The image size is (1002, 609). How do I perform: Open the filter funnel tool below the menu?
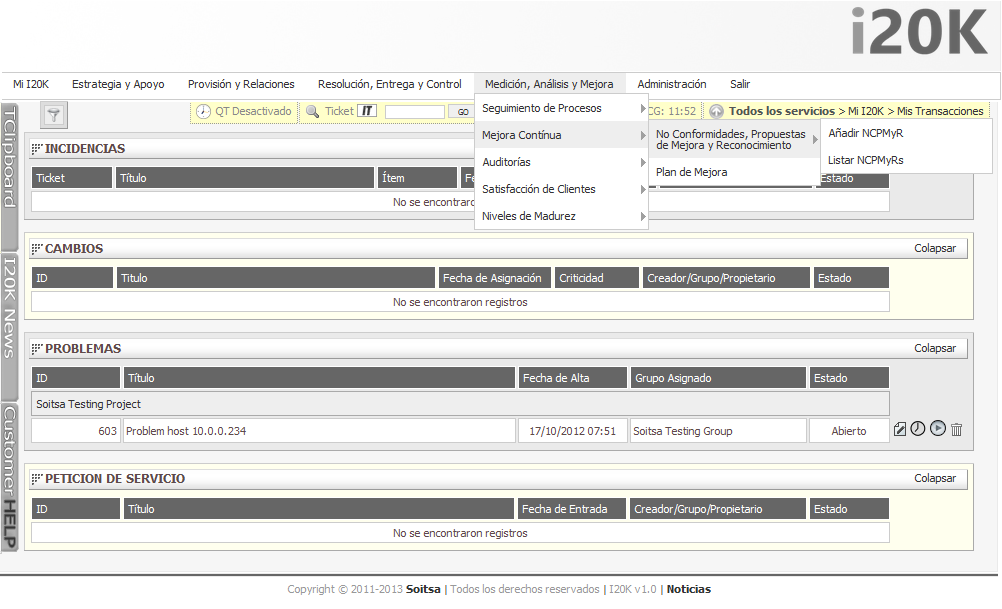click(52, 113)
